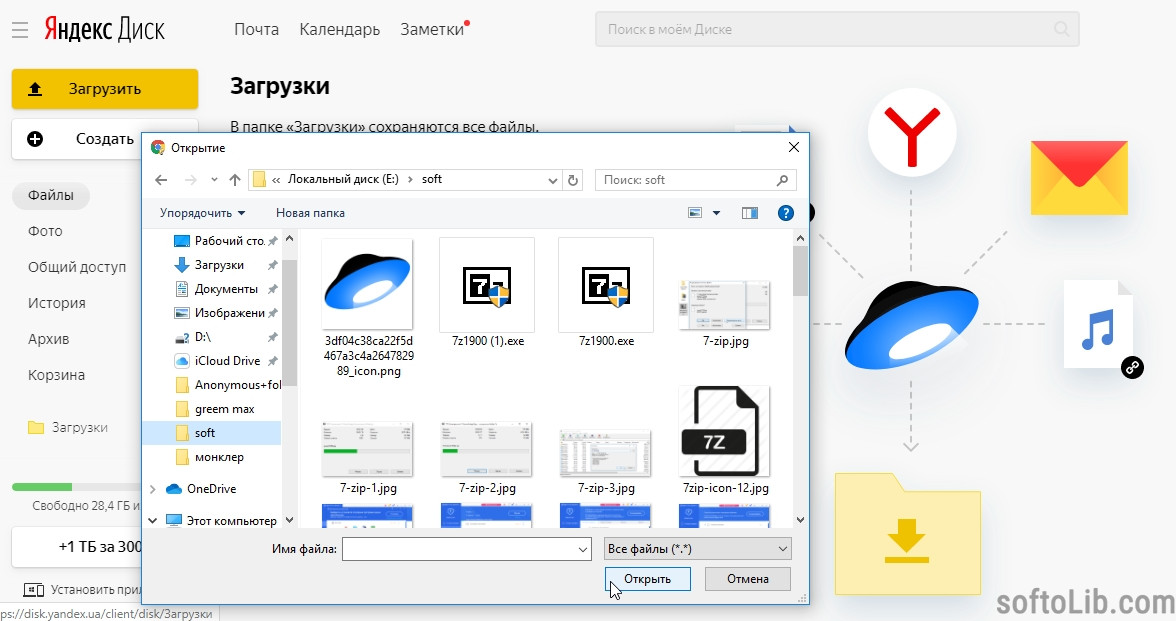Collapse the Этот компьютер tree node
Screen dimensions: 1176x621
pos(153,520)
